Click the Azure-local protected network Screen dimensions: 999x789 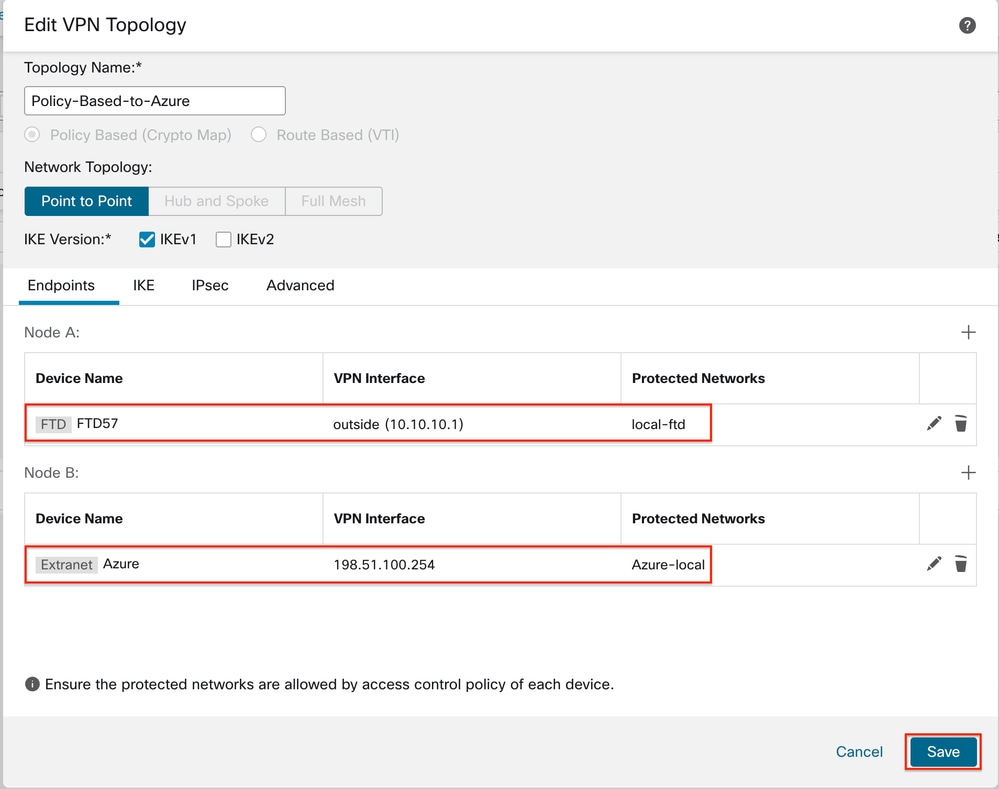point(668,565)
